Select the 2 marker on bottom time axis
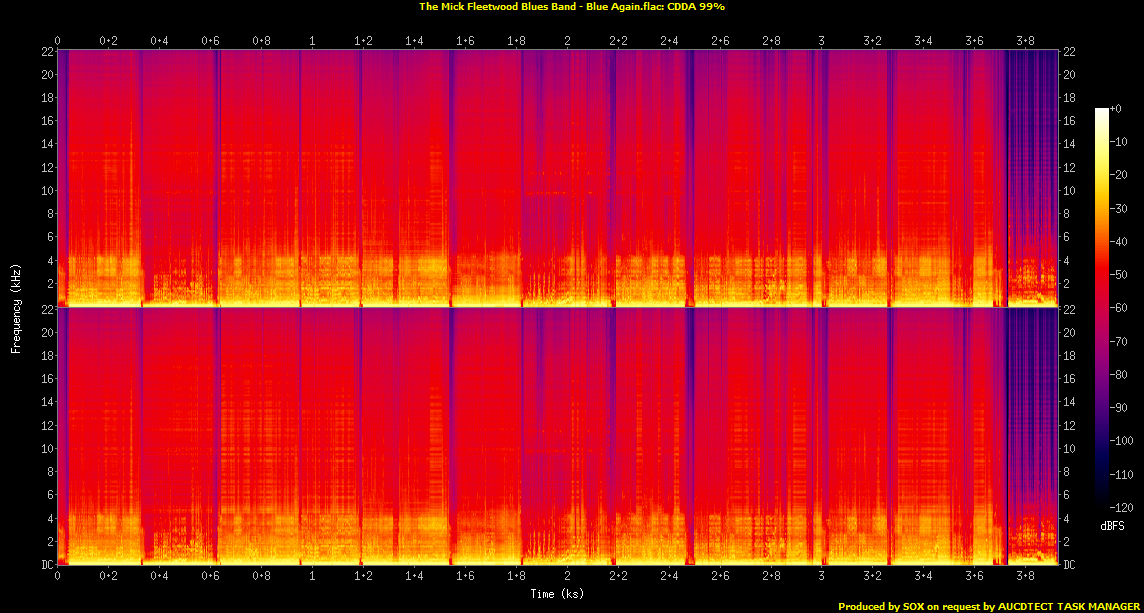1144x613 pixels. point(567,577)
